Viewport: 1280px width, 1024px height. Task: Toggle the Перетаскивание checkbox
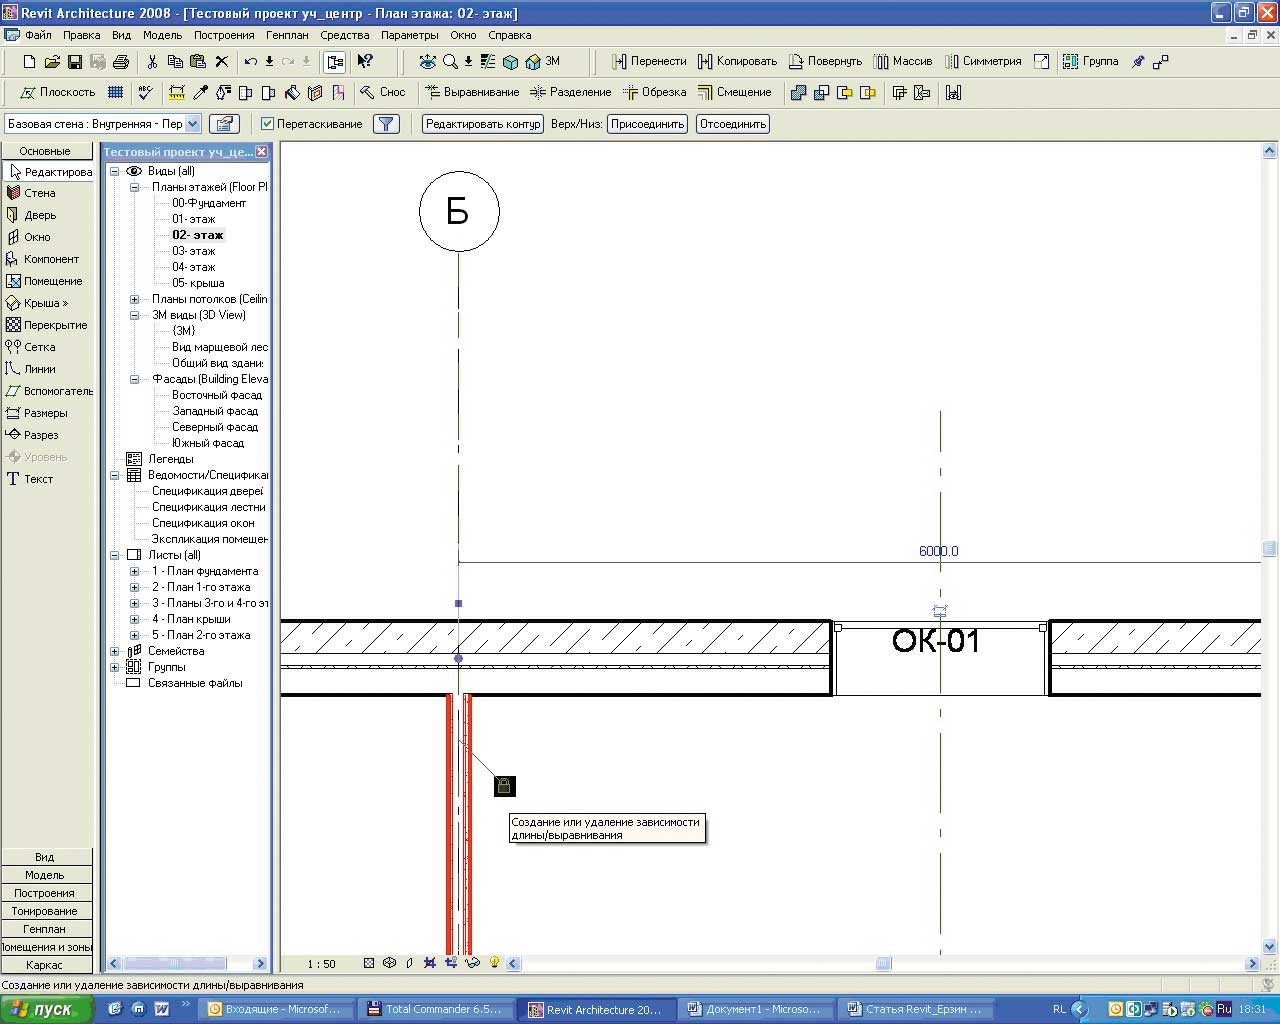267,124
